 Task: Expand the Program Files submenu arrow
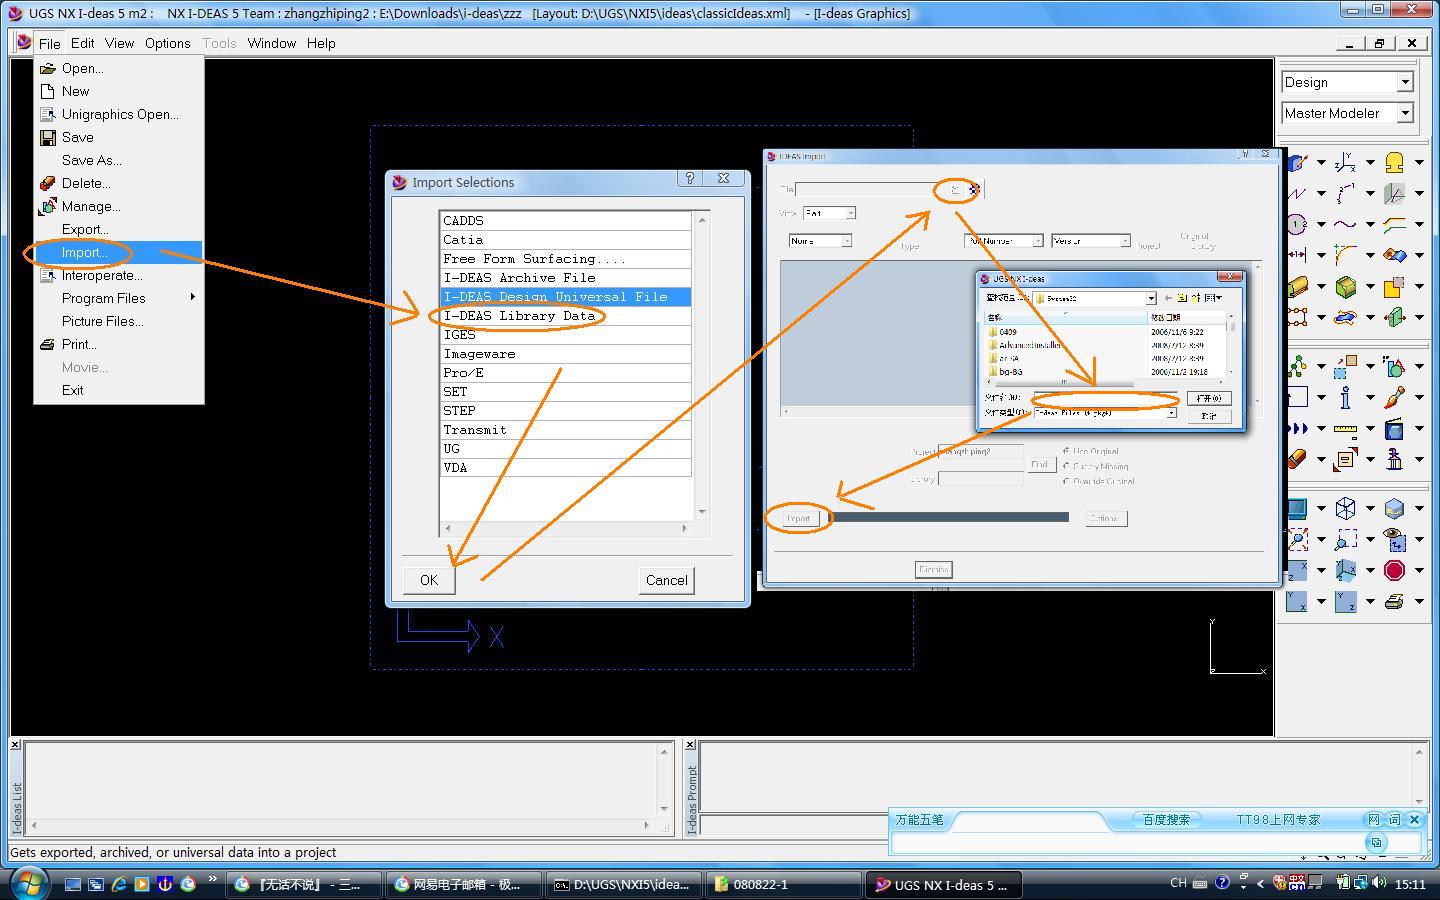(192, 297)
